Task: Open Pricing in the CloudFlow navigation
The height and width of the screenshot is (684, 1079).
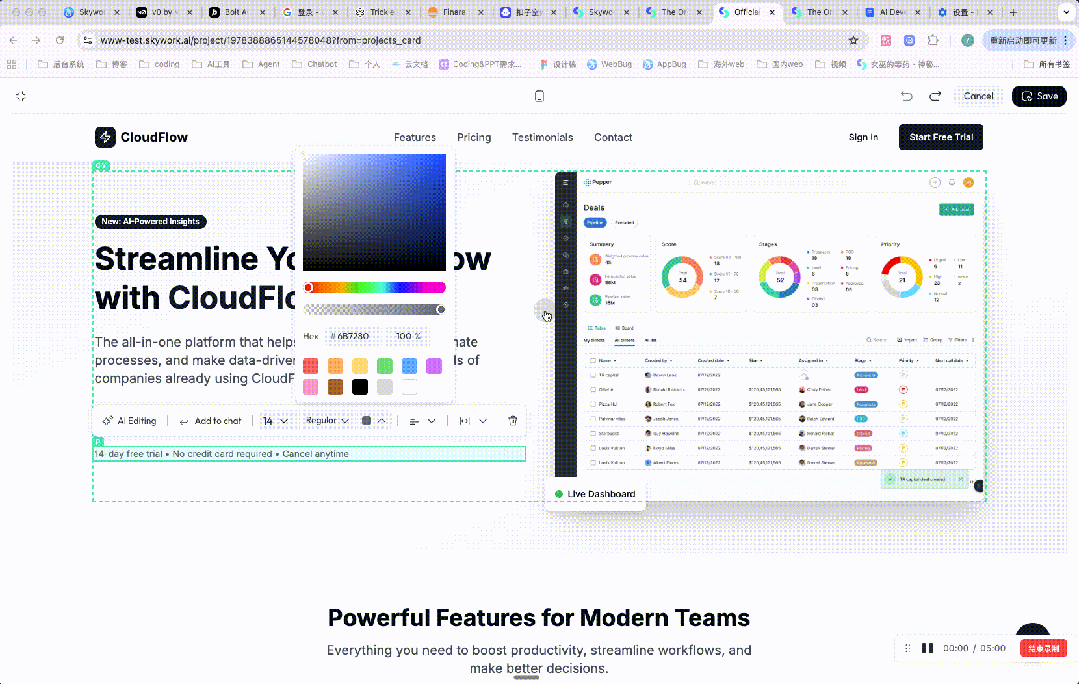Action: [474, 137]
